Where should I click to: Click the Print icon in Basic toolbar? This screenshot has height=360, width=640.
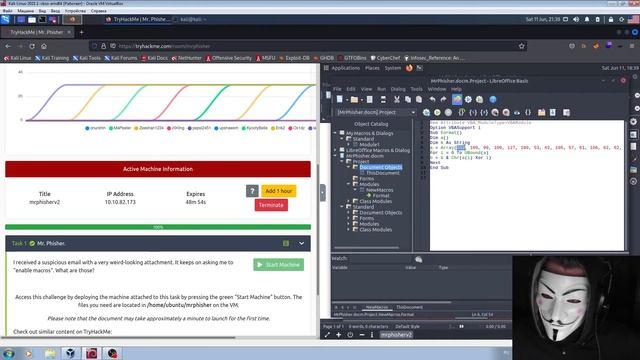coord(383,99)
